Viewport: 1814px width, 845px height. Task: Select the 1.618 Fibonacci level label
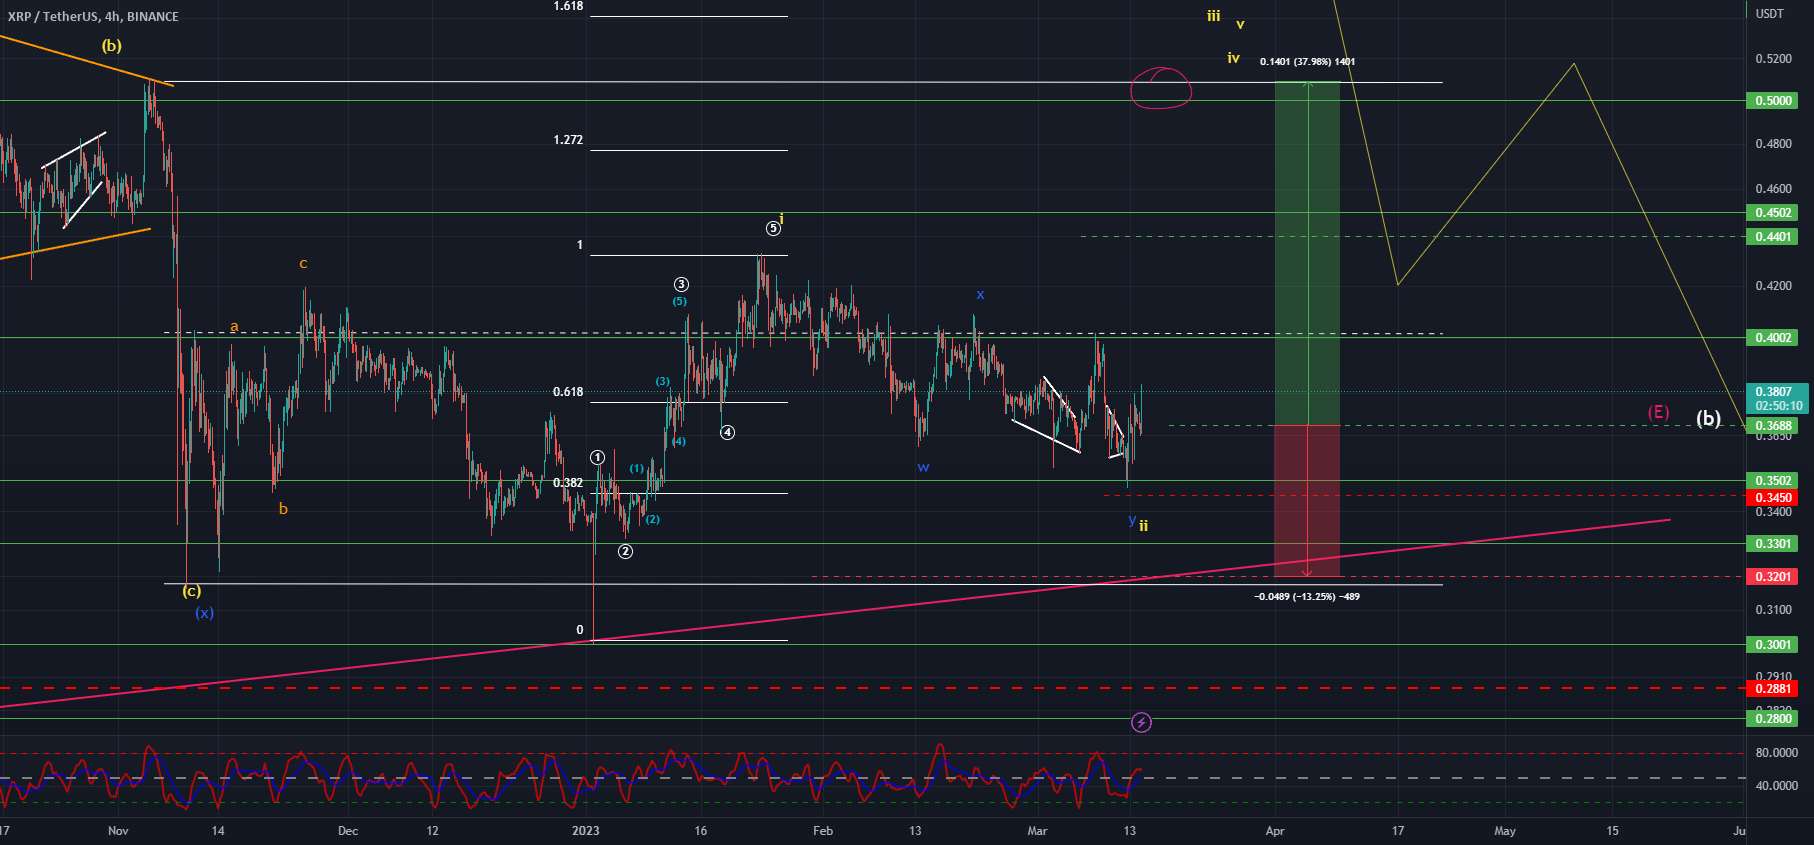[x=568, y=7]
